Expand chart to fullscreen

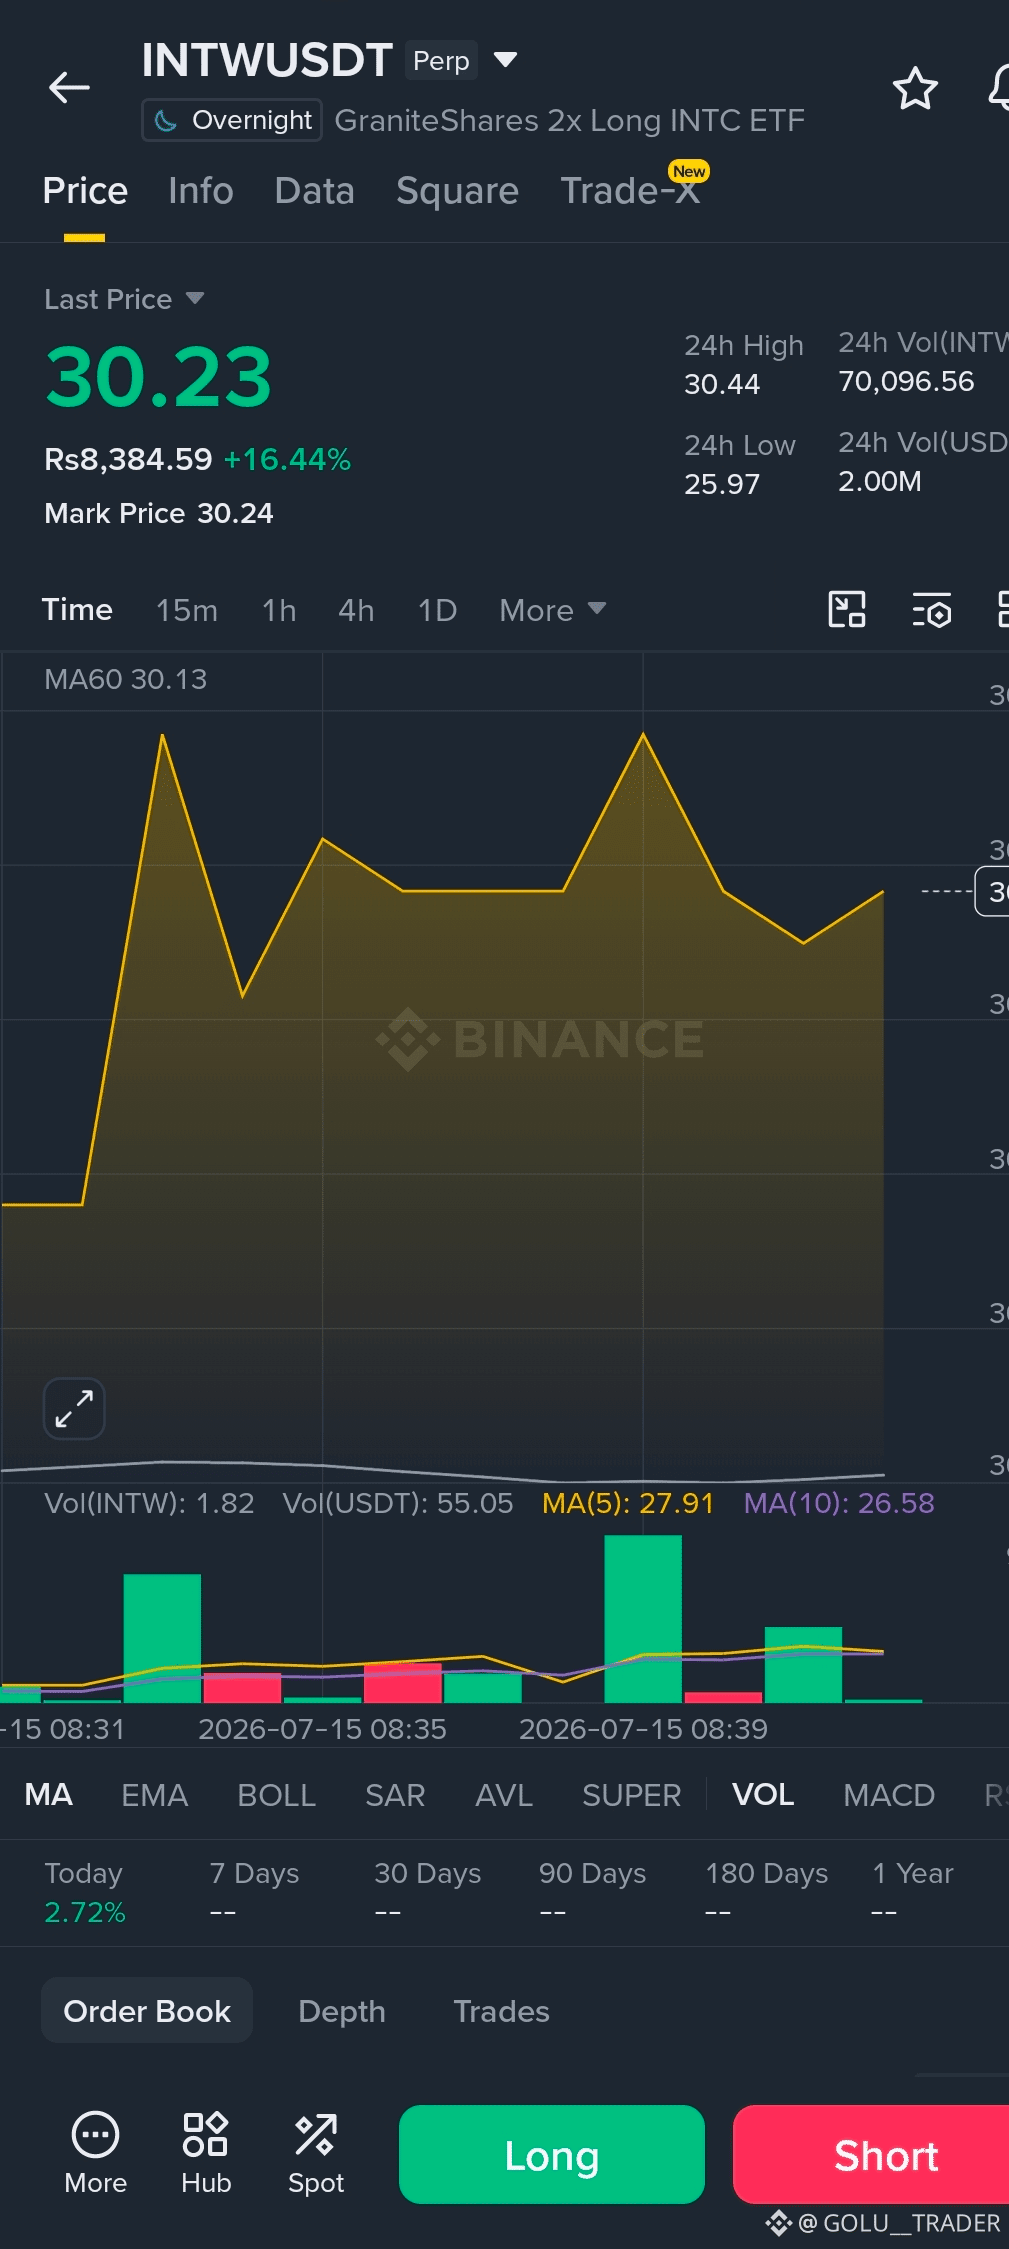tap(74, 1409)
